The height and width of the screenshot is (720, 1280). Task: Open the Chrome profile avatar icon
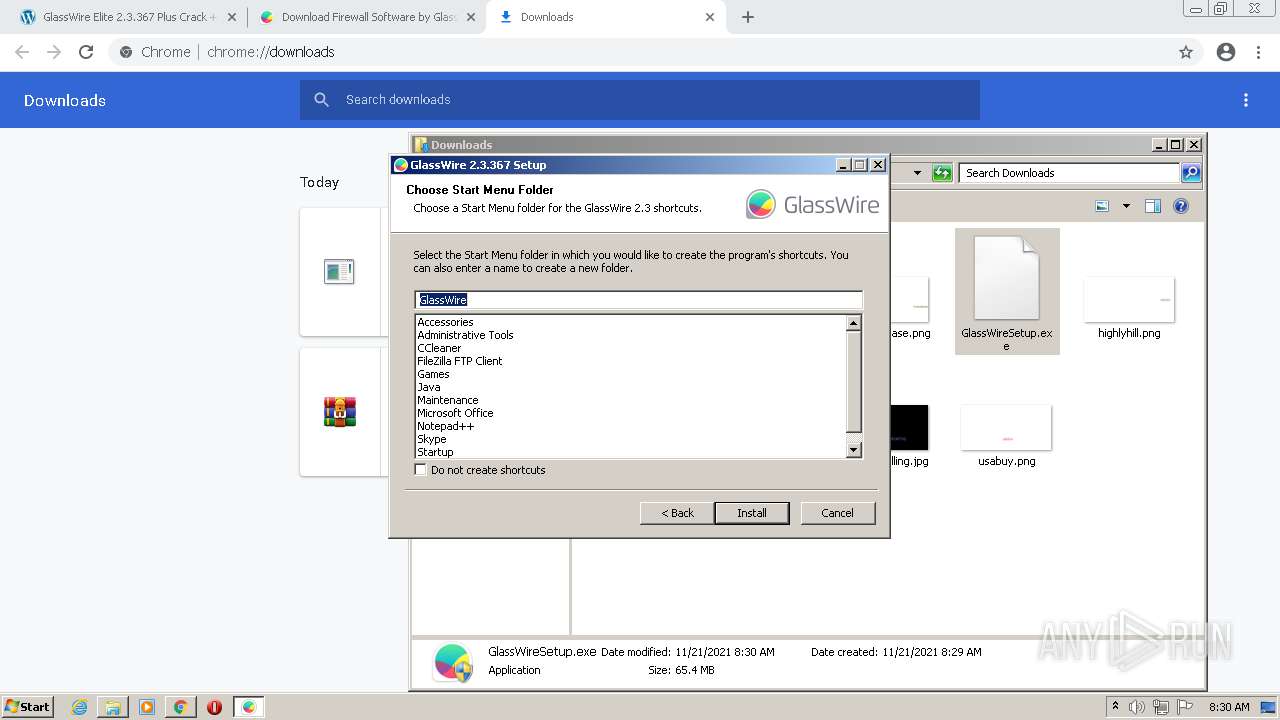[1226, 52]
